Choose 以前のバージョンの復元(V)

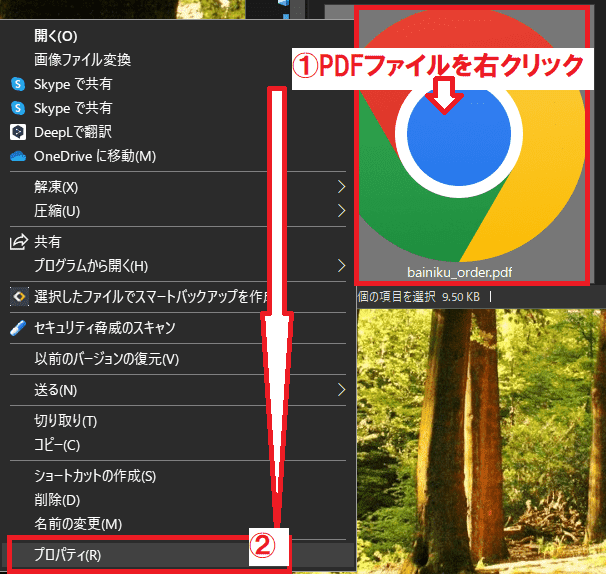tap(107, 359)
